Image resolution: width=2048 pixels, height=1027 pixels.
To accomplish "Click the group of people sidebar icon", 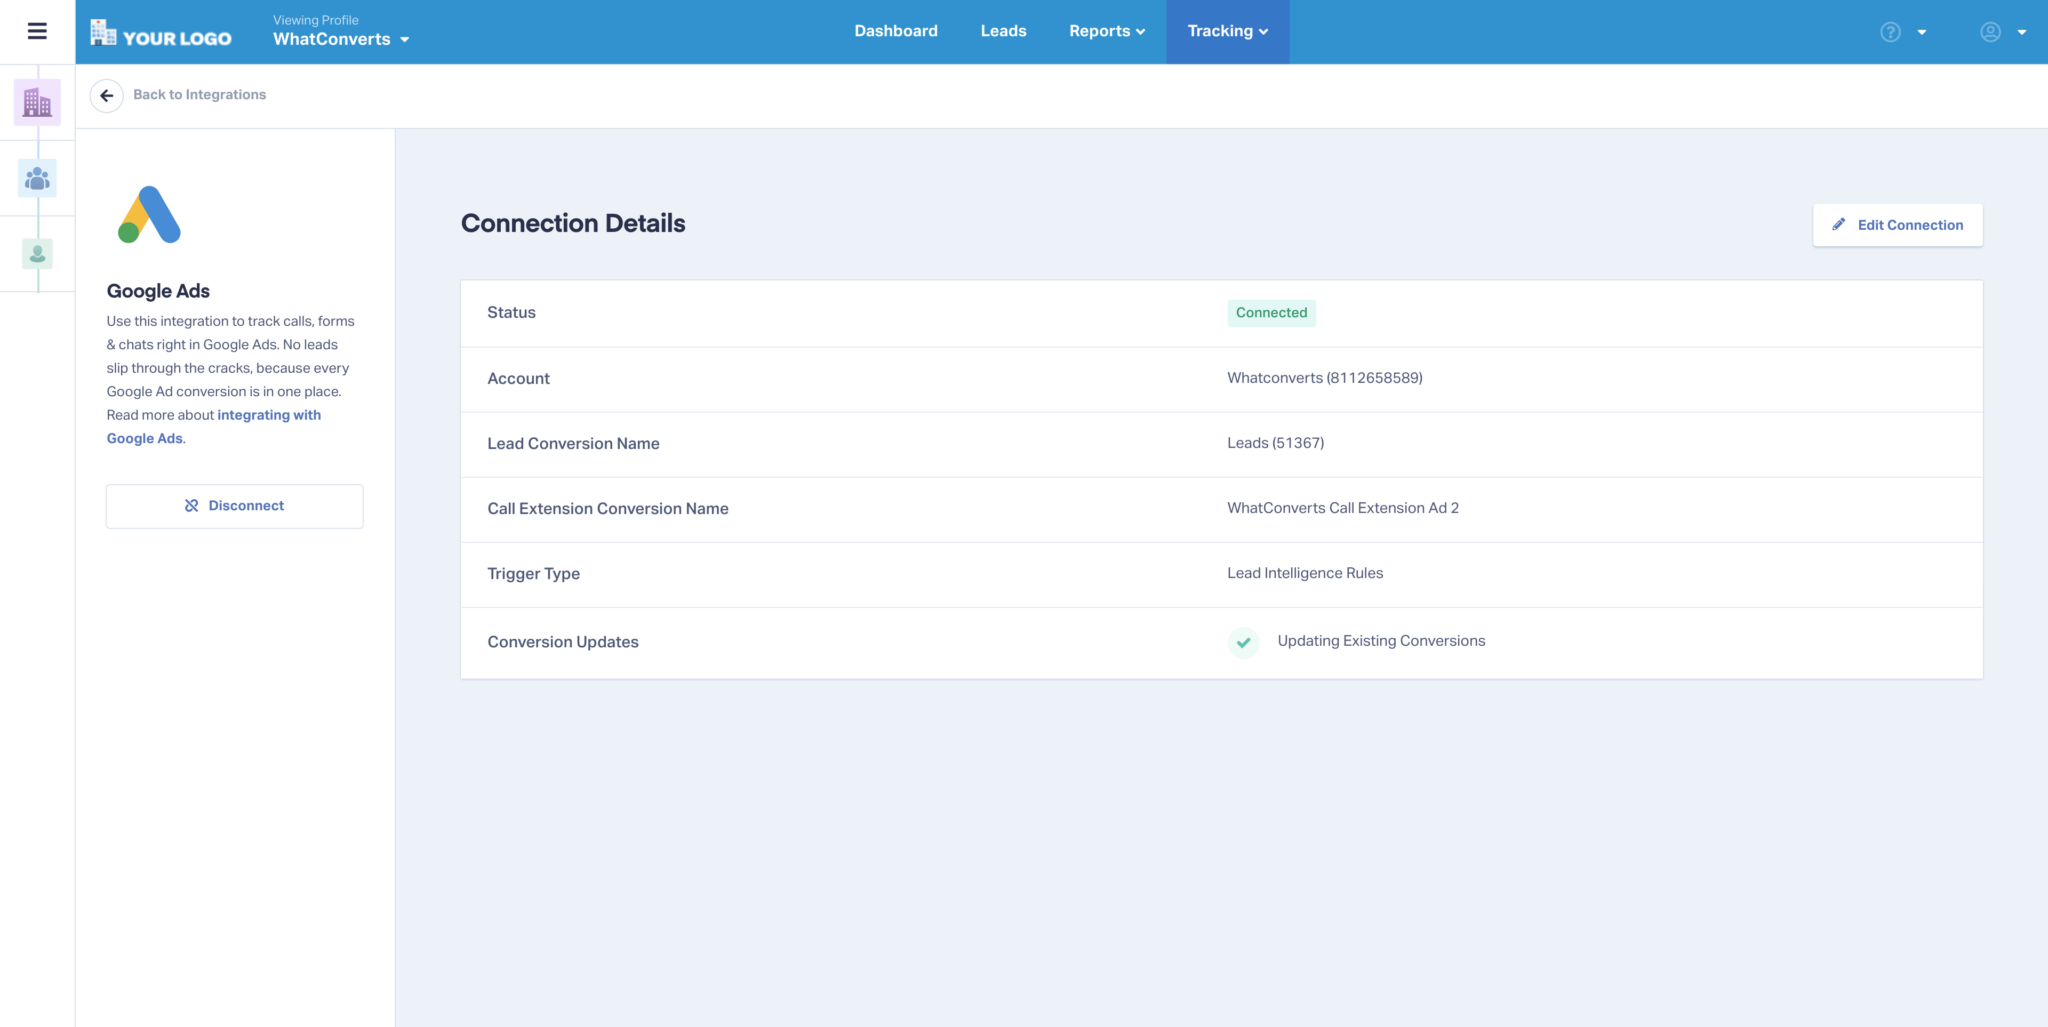I will (37, 178).
